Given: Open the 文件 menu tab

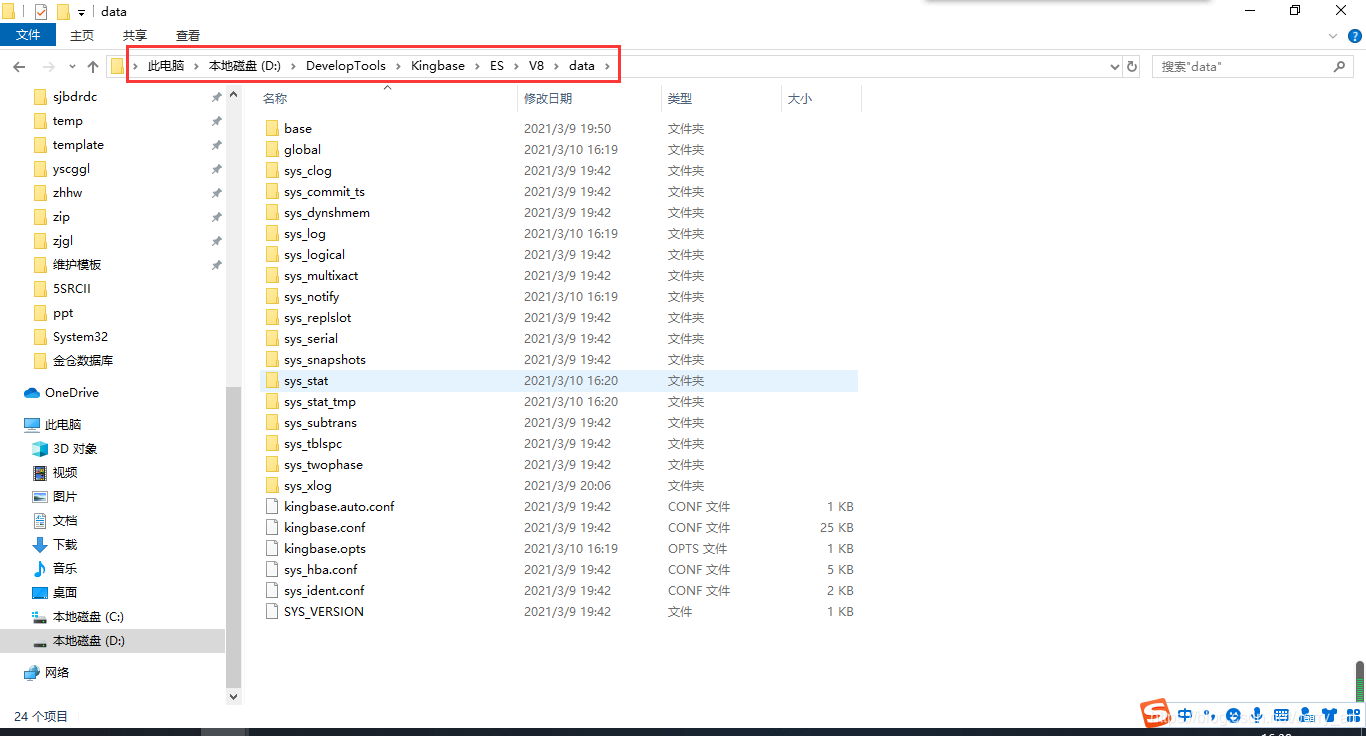Looking at the screenshot, I should point(28,35).
